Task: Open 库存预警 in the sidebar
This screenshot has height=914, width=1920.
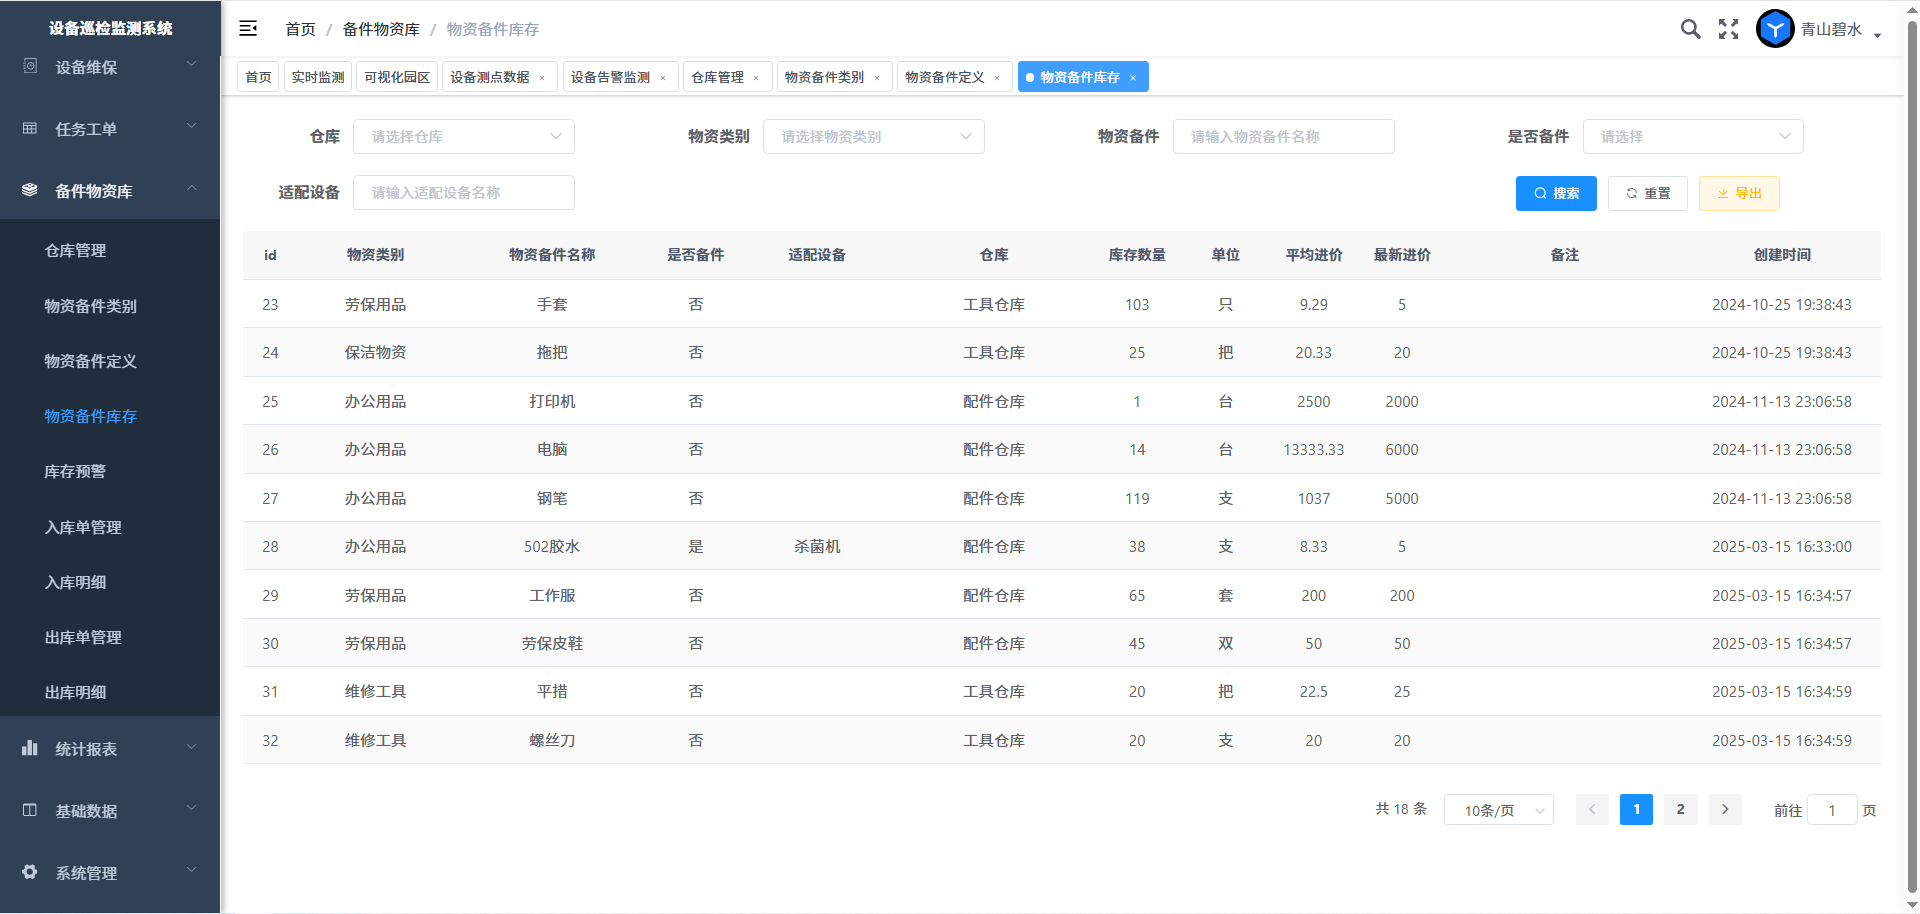Action: 75,471
